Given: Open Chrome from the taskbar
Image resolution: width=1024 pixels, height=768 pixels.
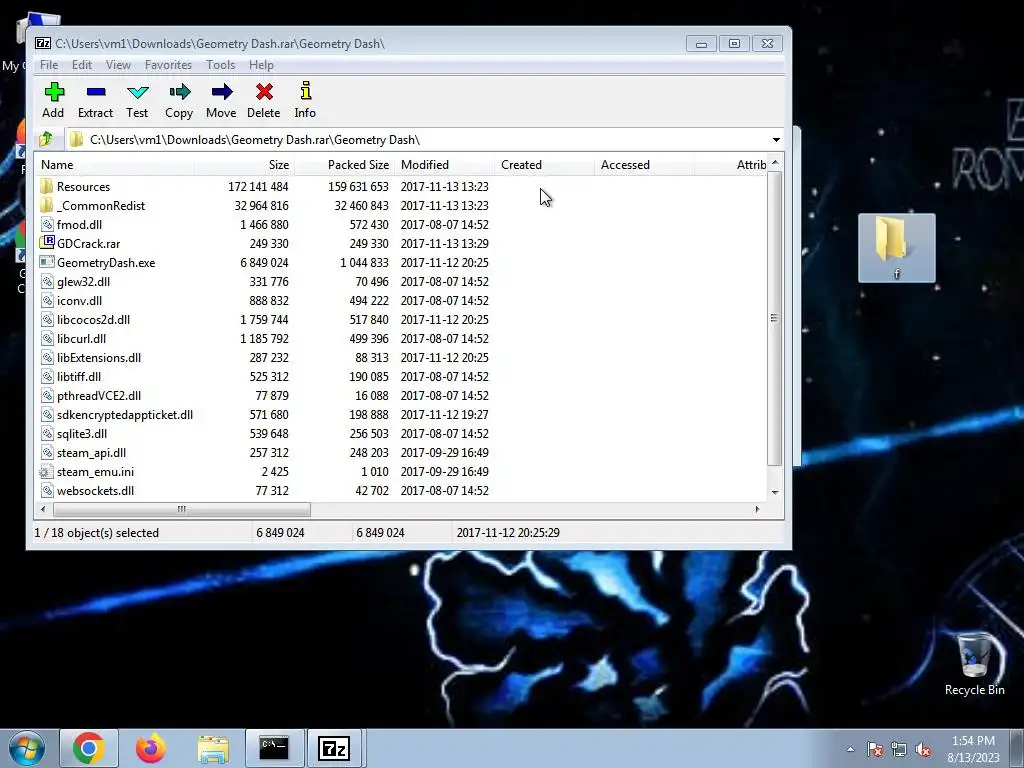Looking at the screenshot, I should tap(89, 748).
